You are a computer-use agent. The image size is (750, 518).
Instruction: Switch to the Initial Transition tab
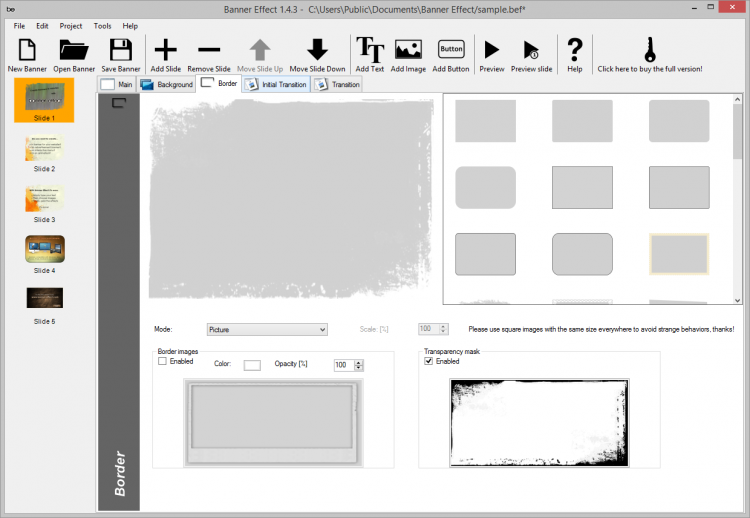point(276,85)
